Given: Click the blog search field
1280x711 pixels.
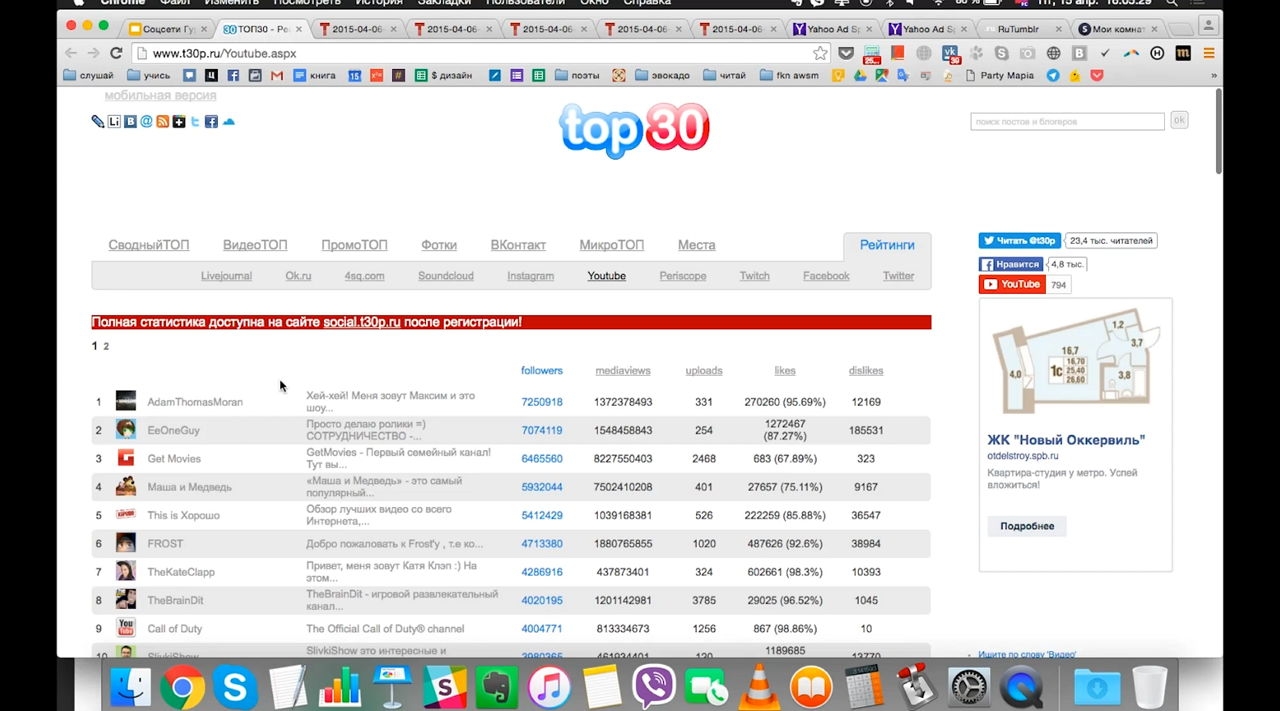Looking at the screenshot, I should [1067, 121].
